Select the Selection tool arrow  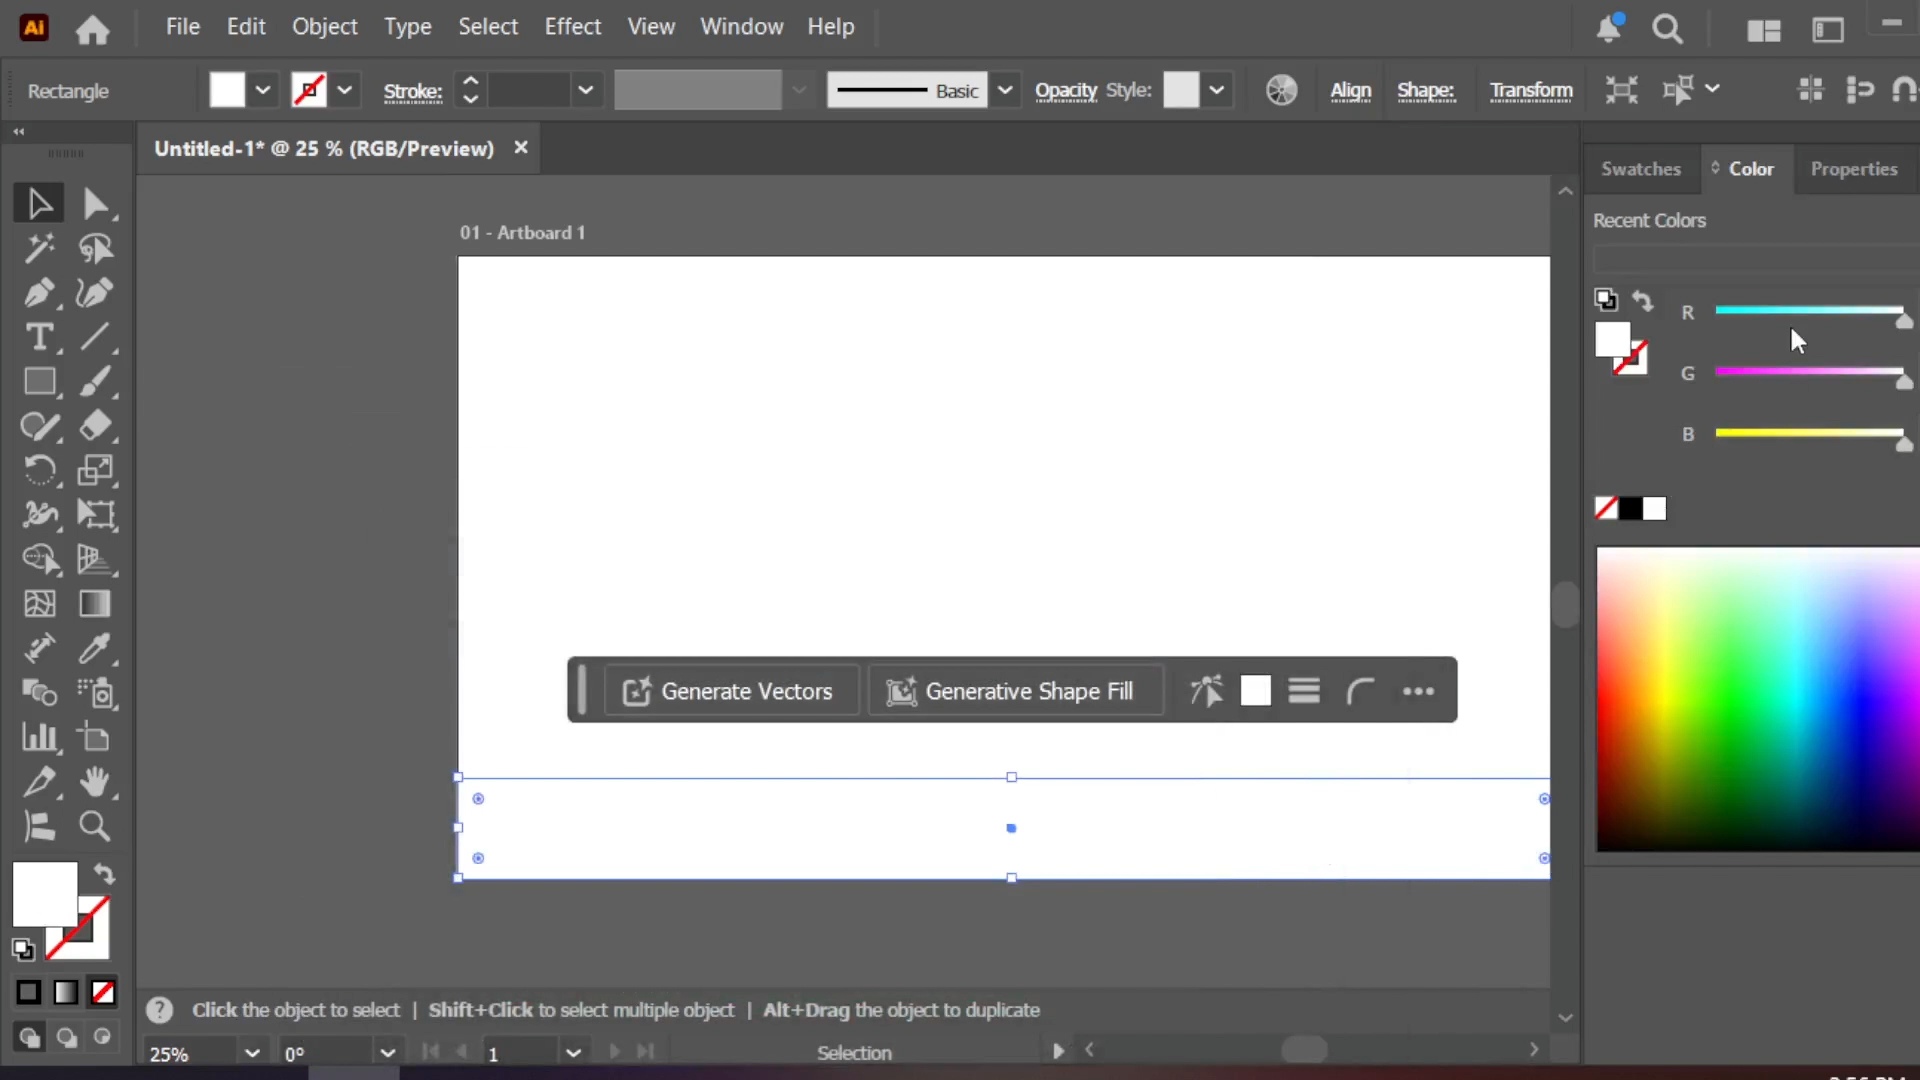(39, 203)
